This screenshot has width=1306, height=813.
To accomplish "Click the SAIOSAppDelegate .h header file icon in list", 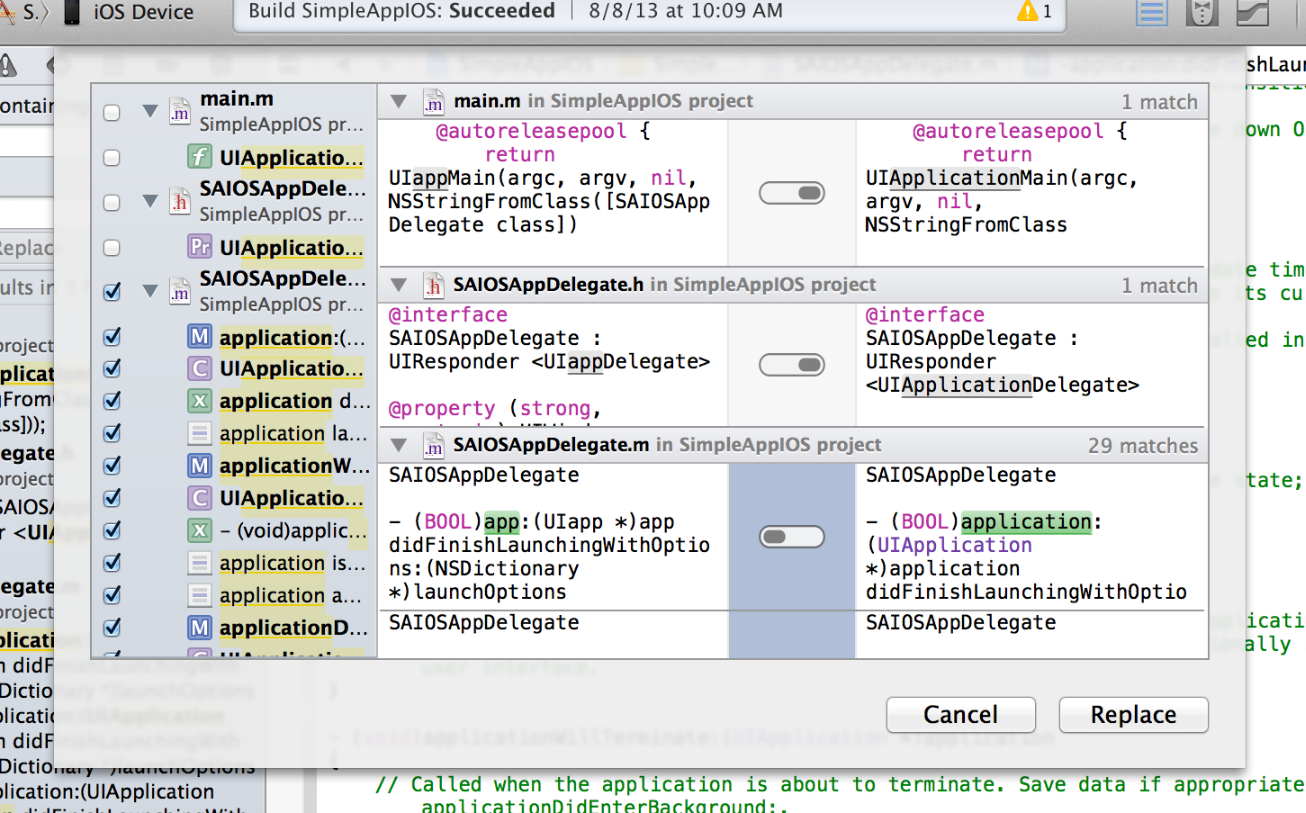I will click(x=179, y=201).
